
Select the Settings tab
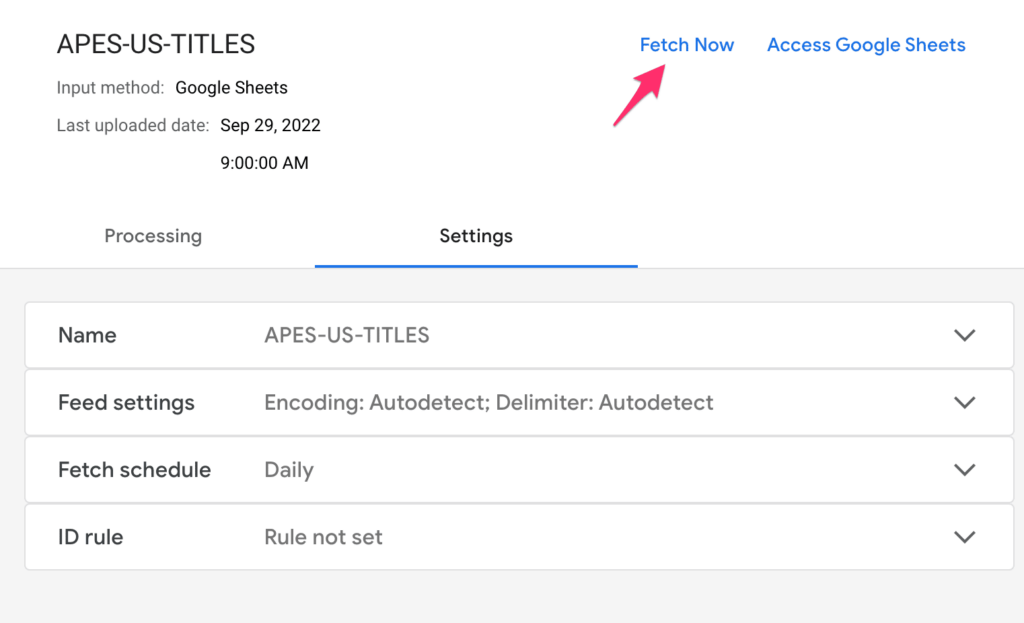click(x=476, y=236)
